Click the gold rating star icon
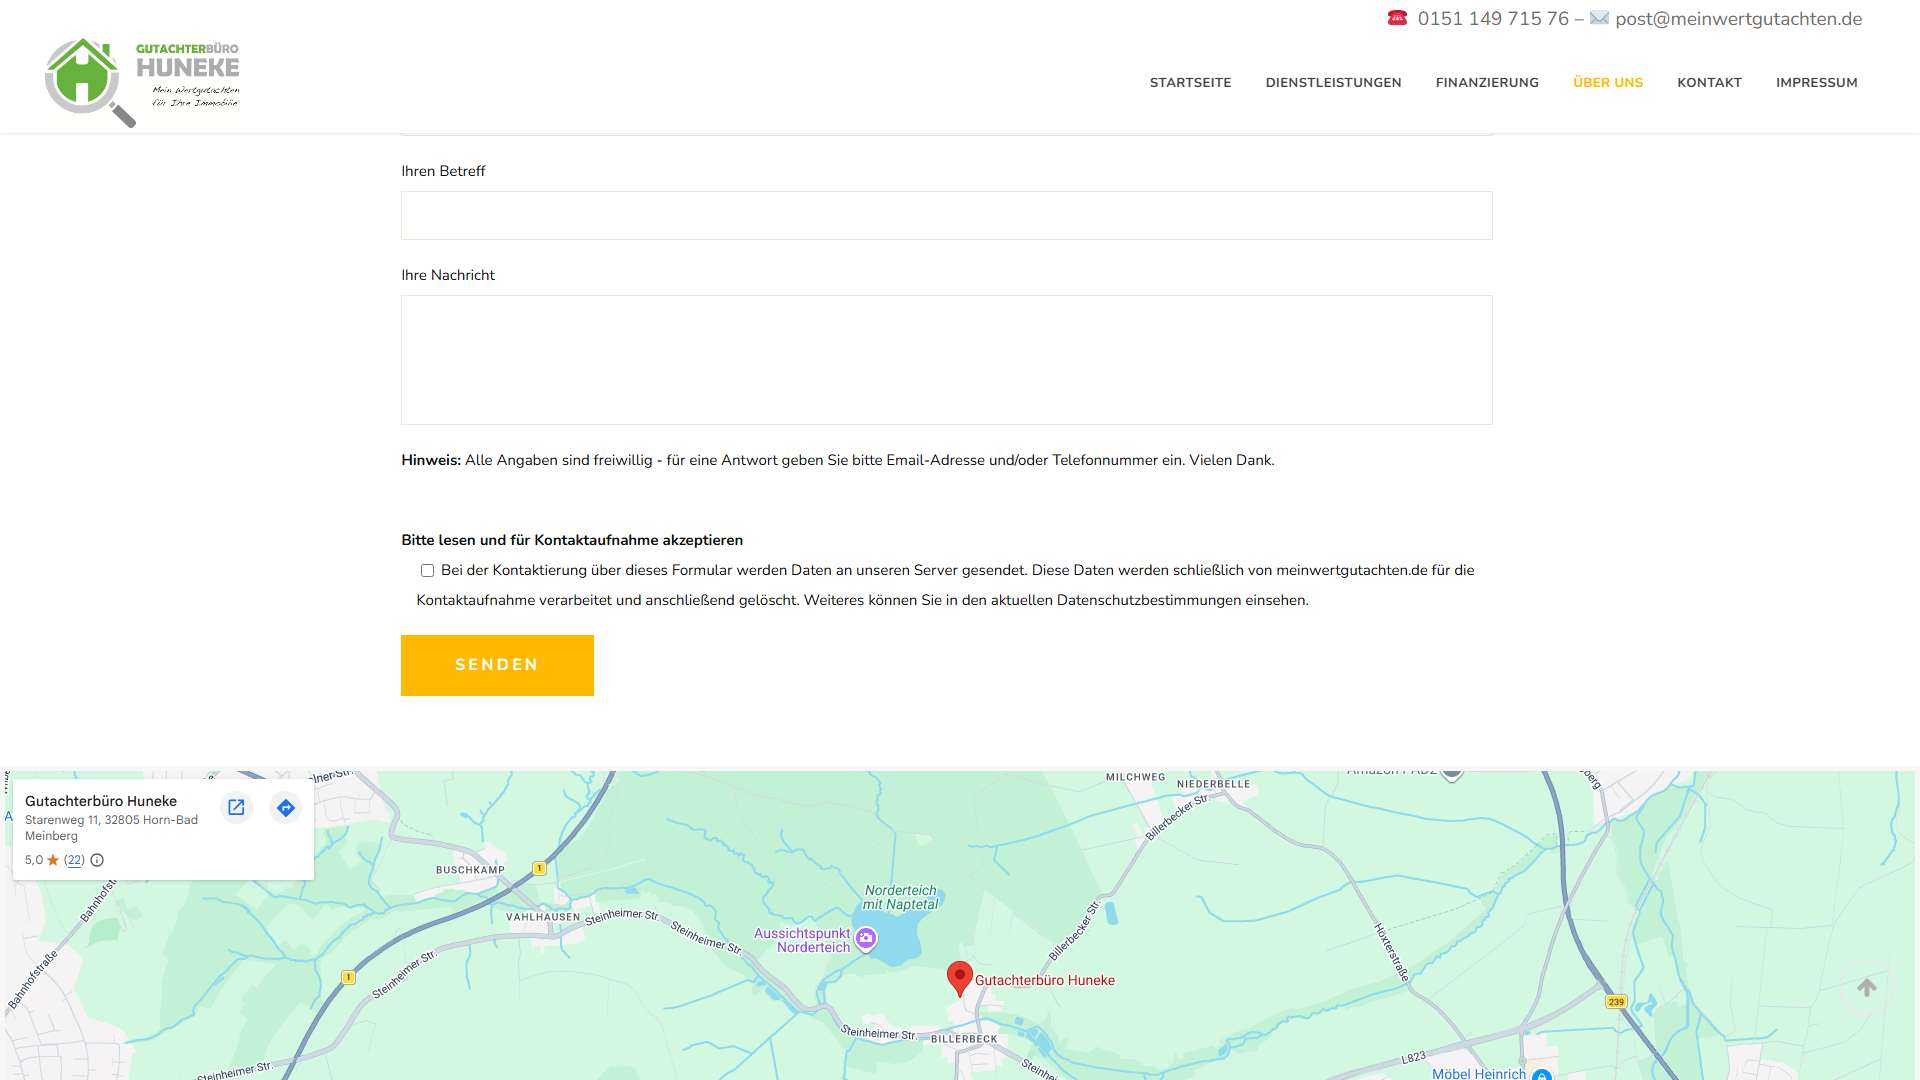Screen dimensions: 1920x1080 (53, 860)
